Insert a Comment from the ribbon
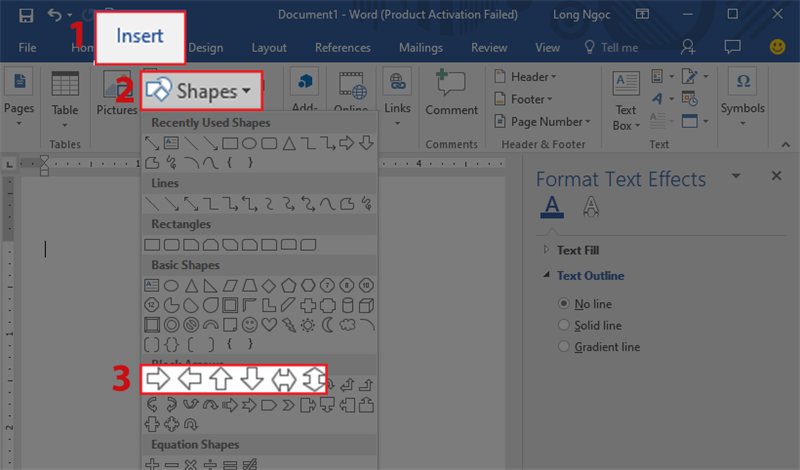The height and width of the screenshot is (470, 800). coord(451,93)
